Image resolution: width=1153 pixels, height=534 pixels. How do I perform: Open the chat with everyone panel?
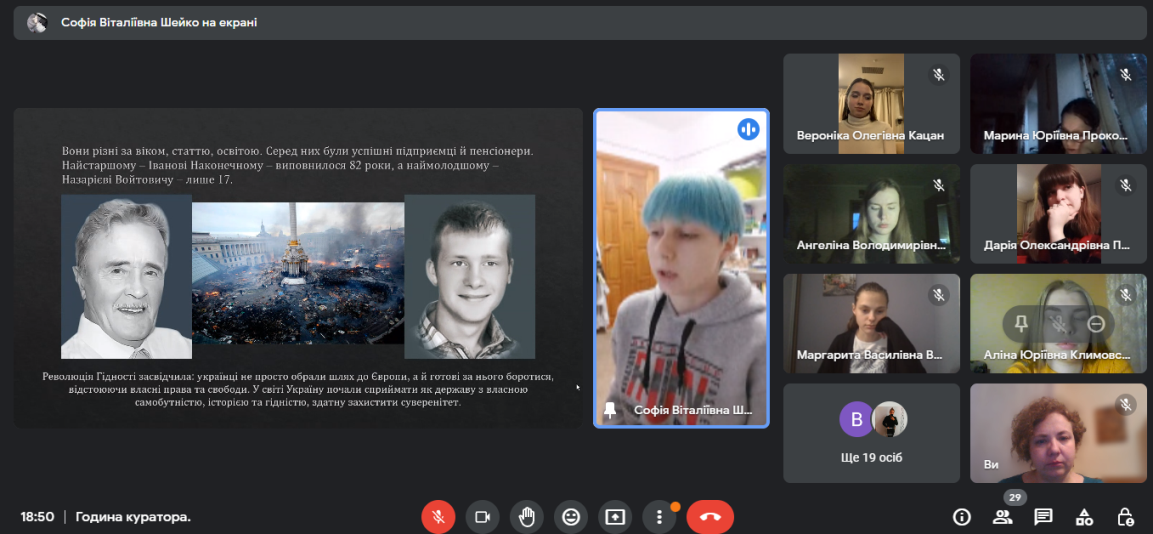1043,517
